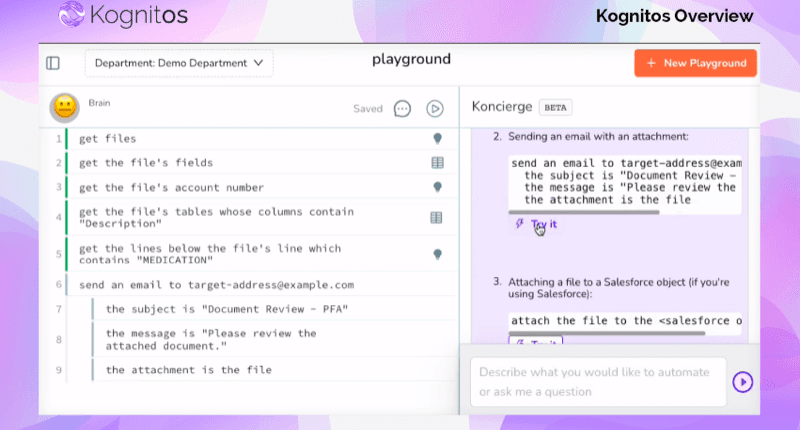The width and height of the screenshot is (800, 430).
Task: Click the horizontal scrollbar under the email code block
Action: coord(584,212)
